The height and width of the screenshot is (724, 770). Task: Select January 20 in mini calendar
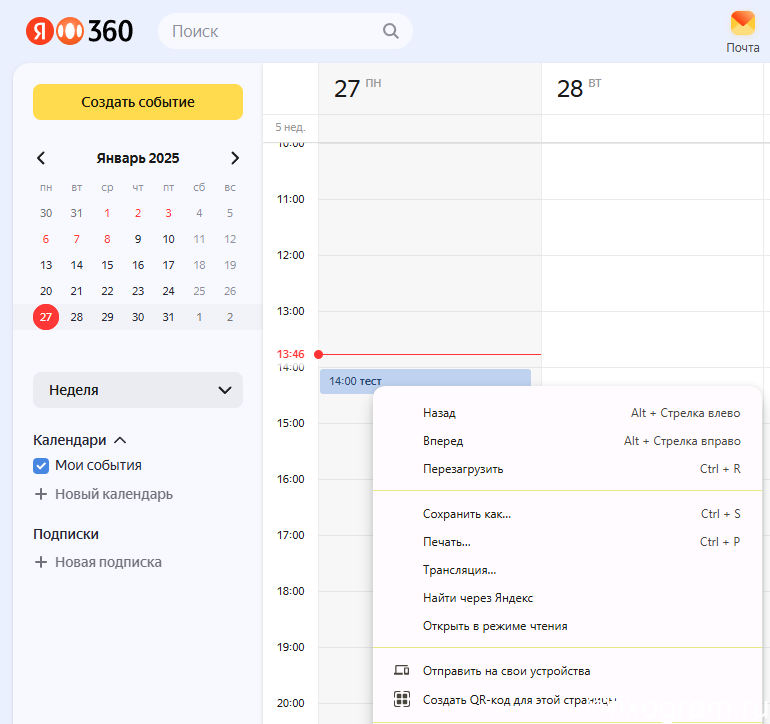(x=46, y=291)
